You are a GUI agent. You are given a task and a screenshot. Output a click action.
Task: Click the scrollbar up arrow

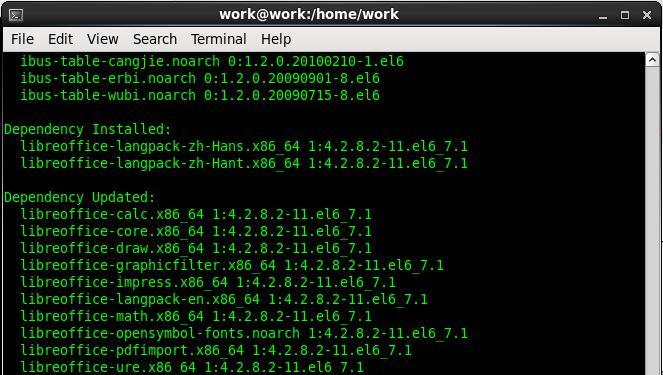tap(652, 60)
